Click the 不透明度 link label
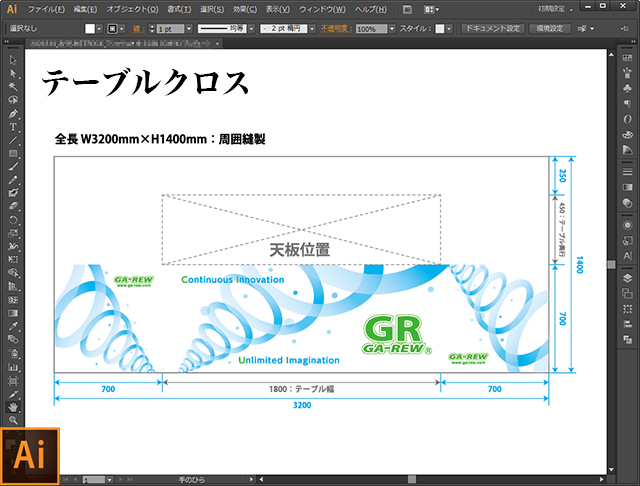 coord(336,29)
